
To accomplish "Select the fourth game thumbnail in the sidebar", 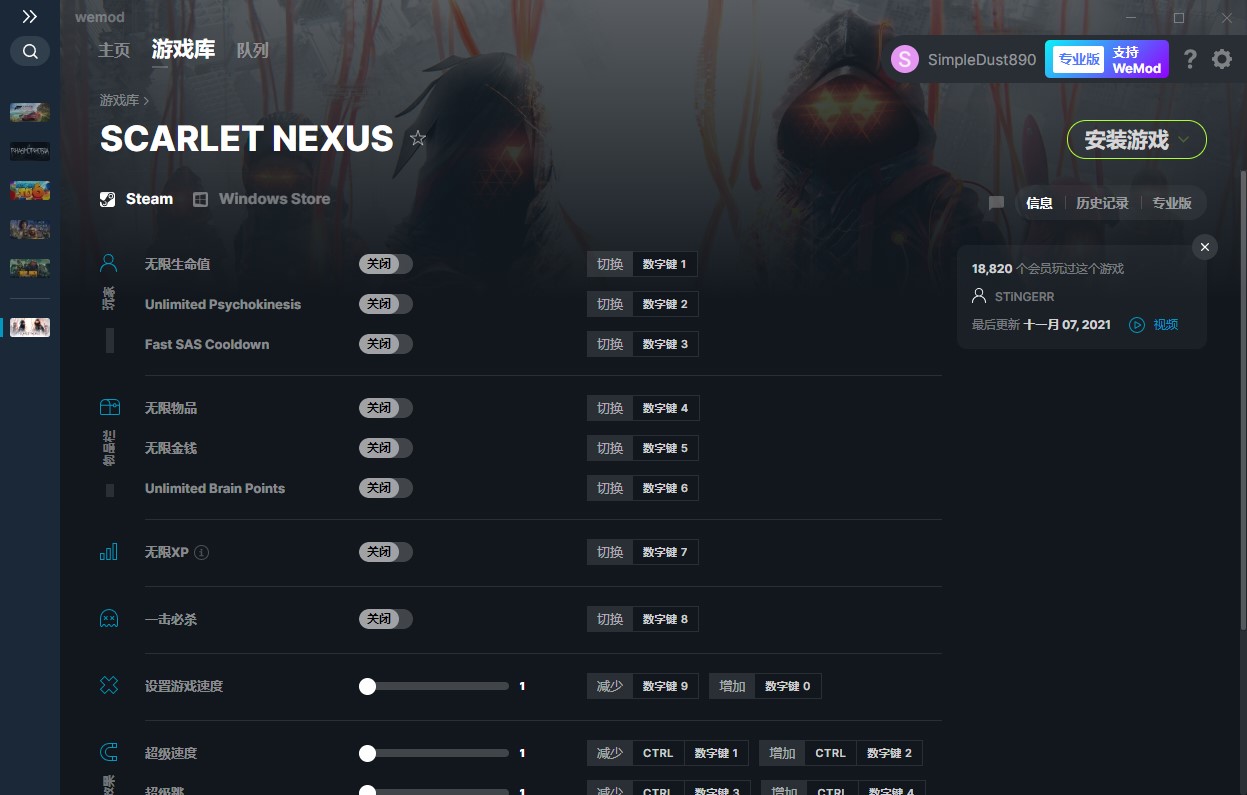I will (30, 229).
